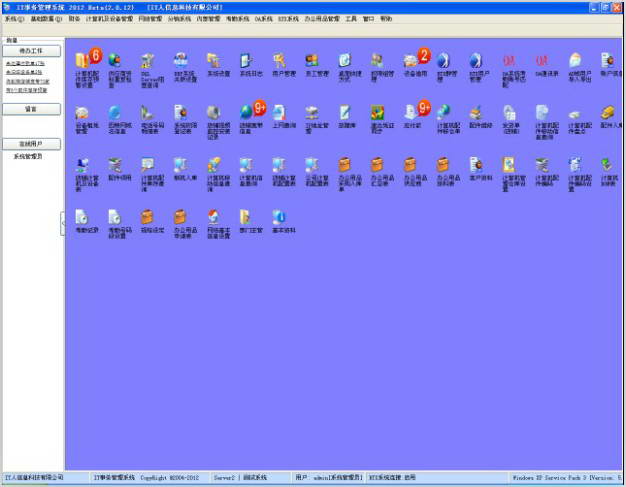Open the 知识库 notepad icon
The height and width of the screenshot is (487, 626).
click(x=345, y=113)
